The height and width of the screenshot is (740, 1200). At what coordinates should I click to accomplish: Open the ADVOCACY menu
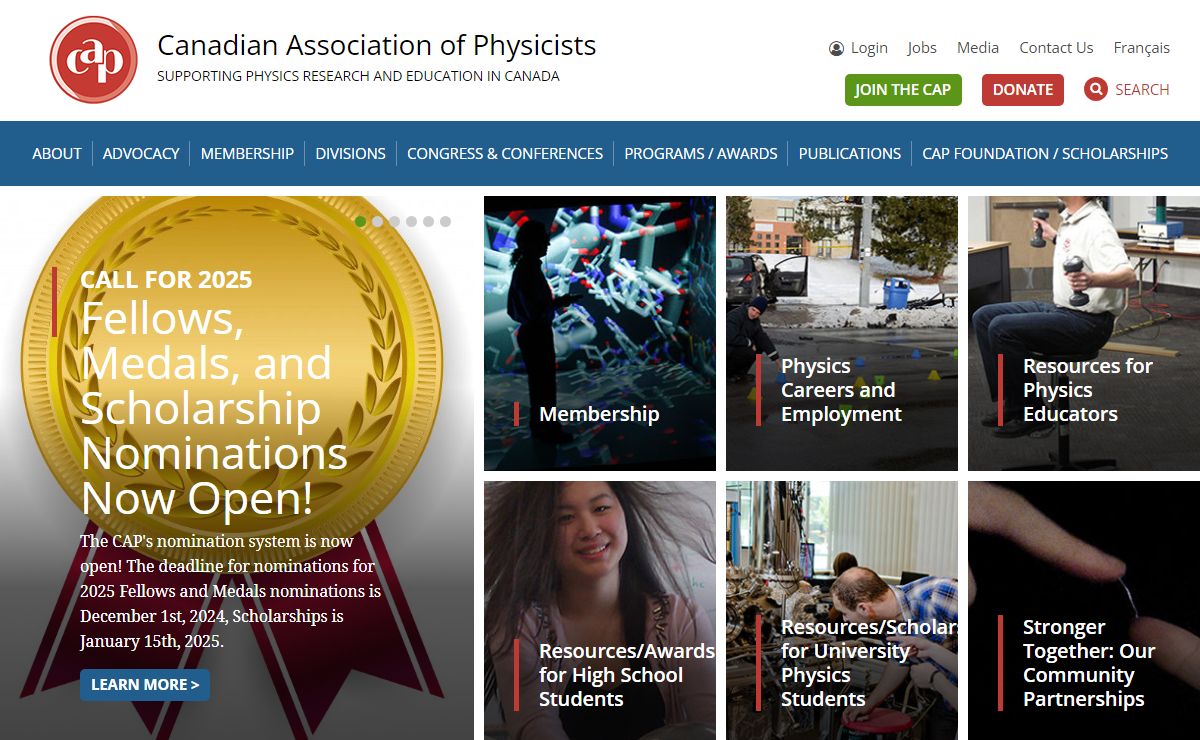tap(141, 153)
